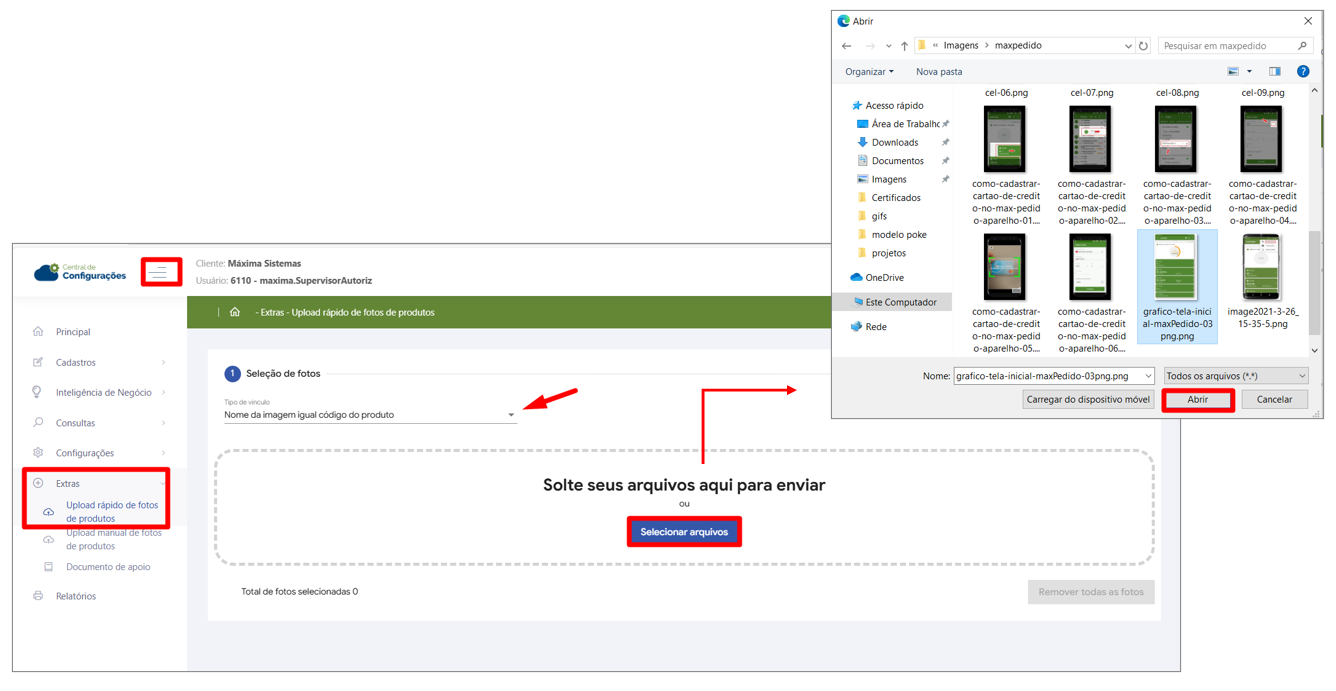This screenshot has height=691, width=1336.
Task: Expand the Consultas sidebar menu
Action: click(75, 423)
